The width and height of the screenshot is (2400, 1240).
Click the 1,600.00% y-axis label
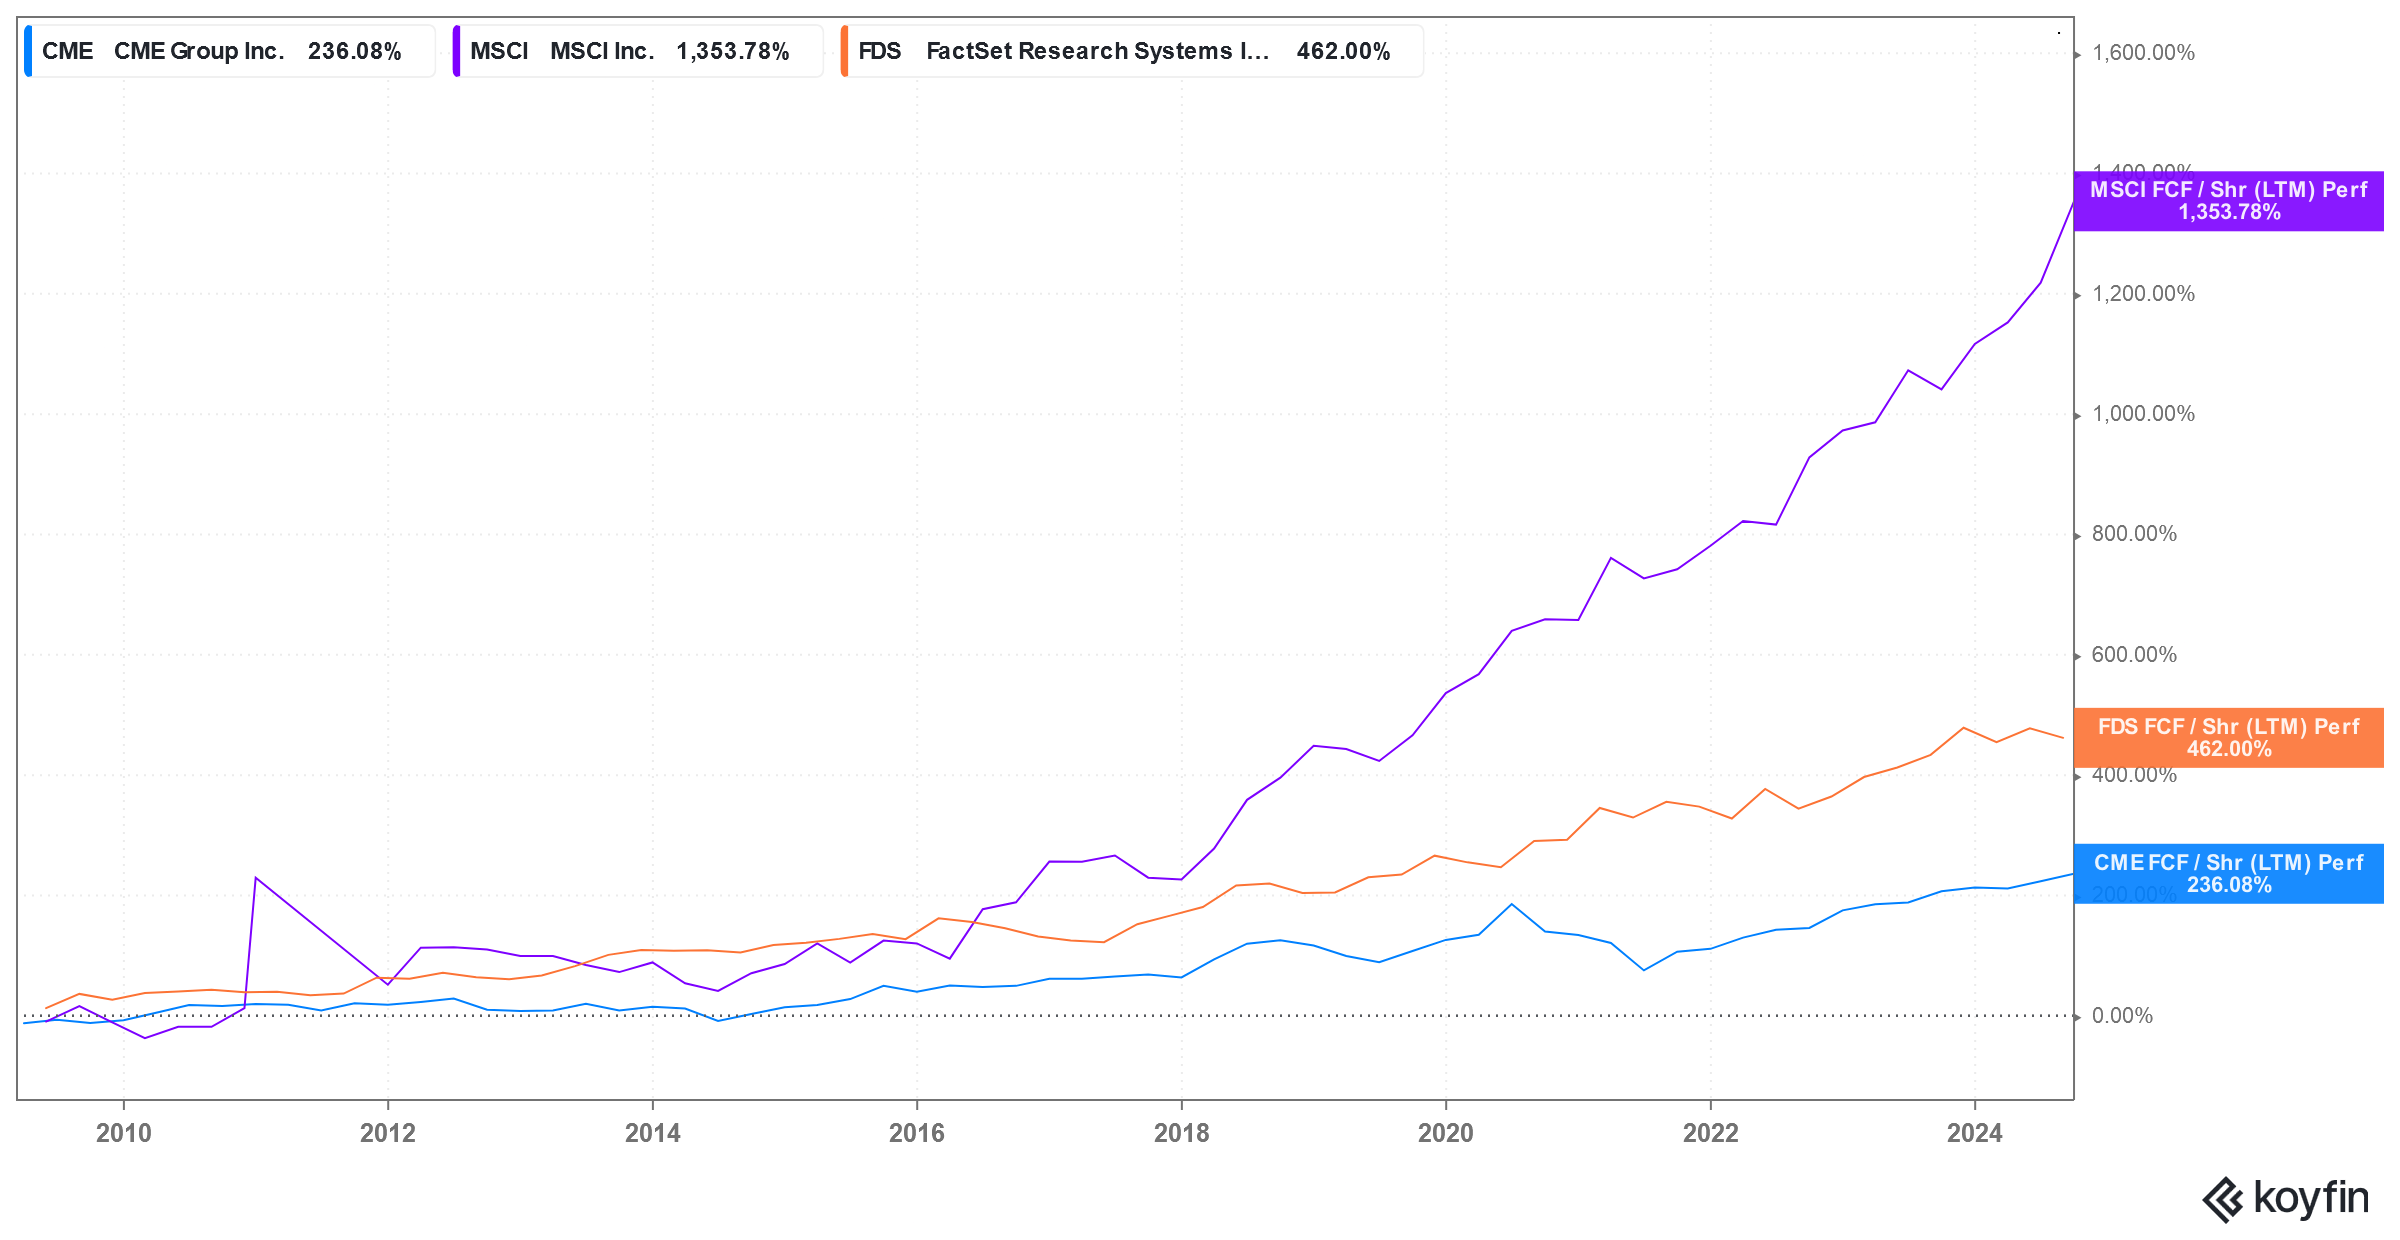[x=2144, y=53]
